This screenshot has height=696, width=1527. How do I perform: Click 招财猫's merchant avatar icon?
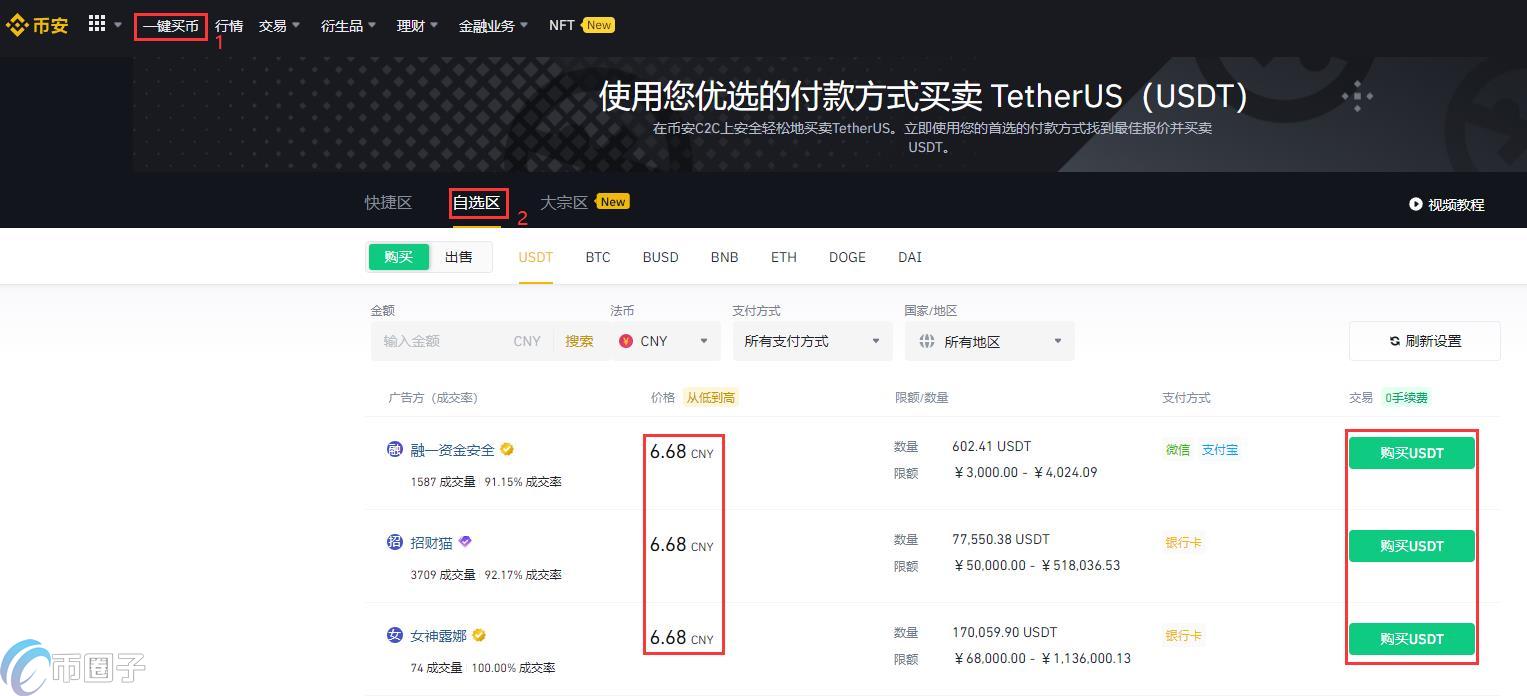click(x=394, y=542)
